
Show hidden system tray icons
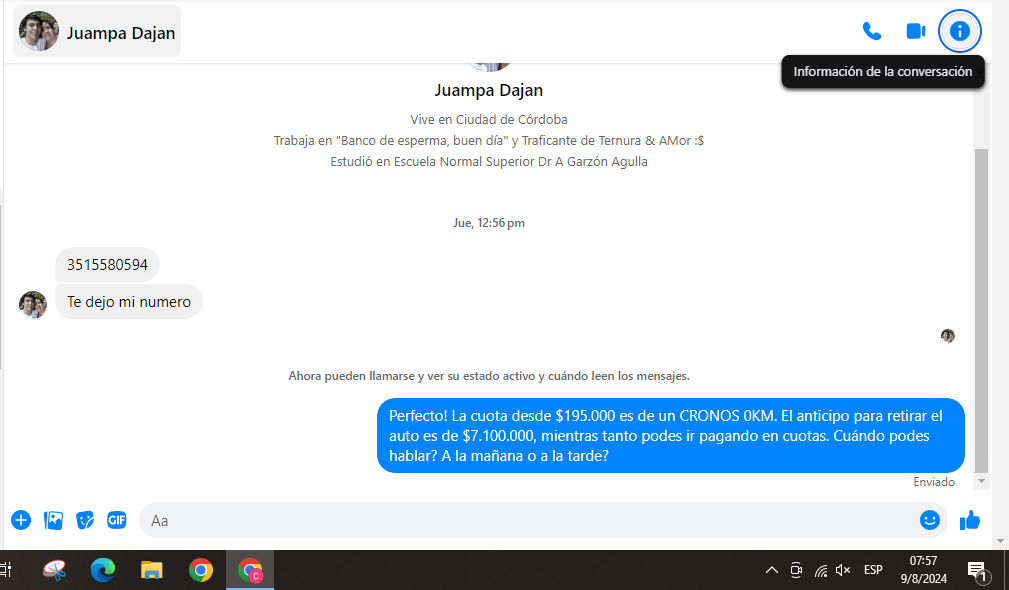coord(771,570)
